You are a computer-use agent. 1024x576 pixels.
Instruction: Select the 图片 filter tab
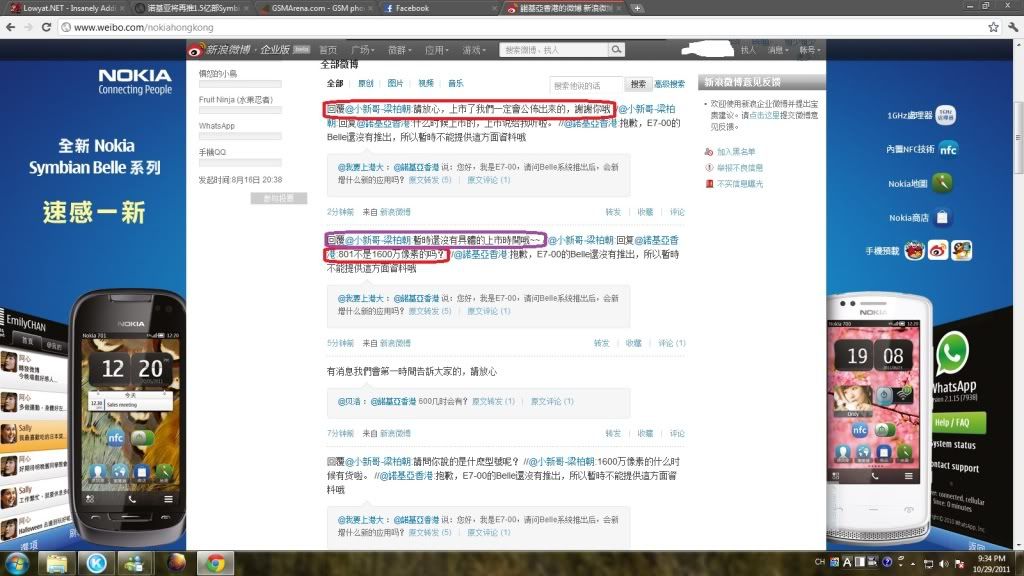pos(395,84)
